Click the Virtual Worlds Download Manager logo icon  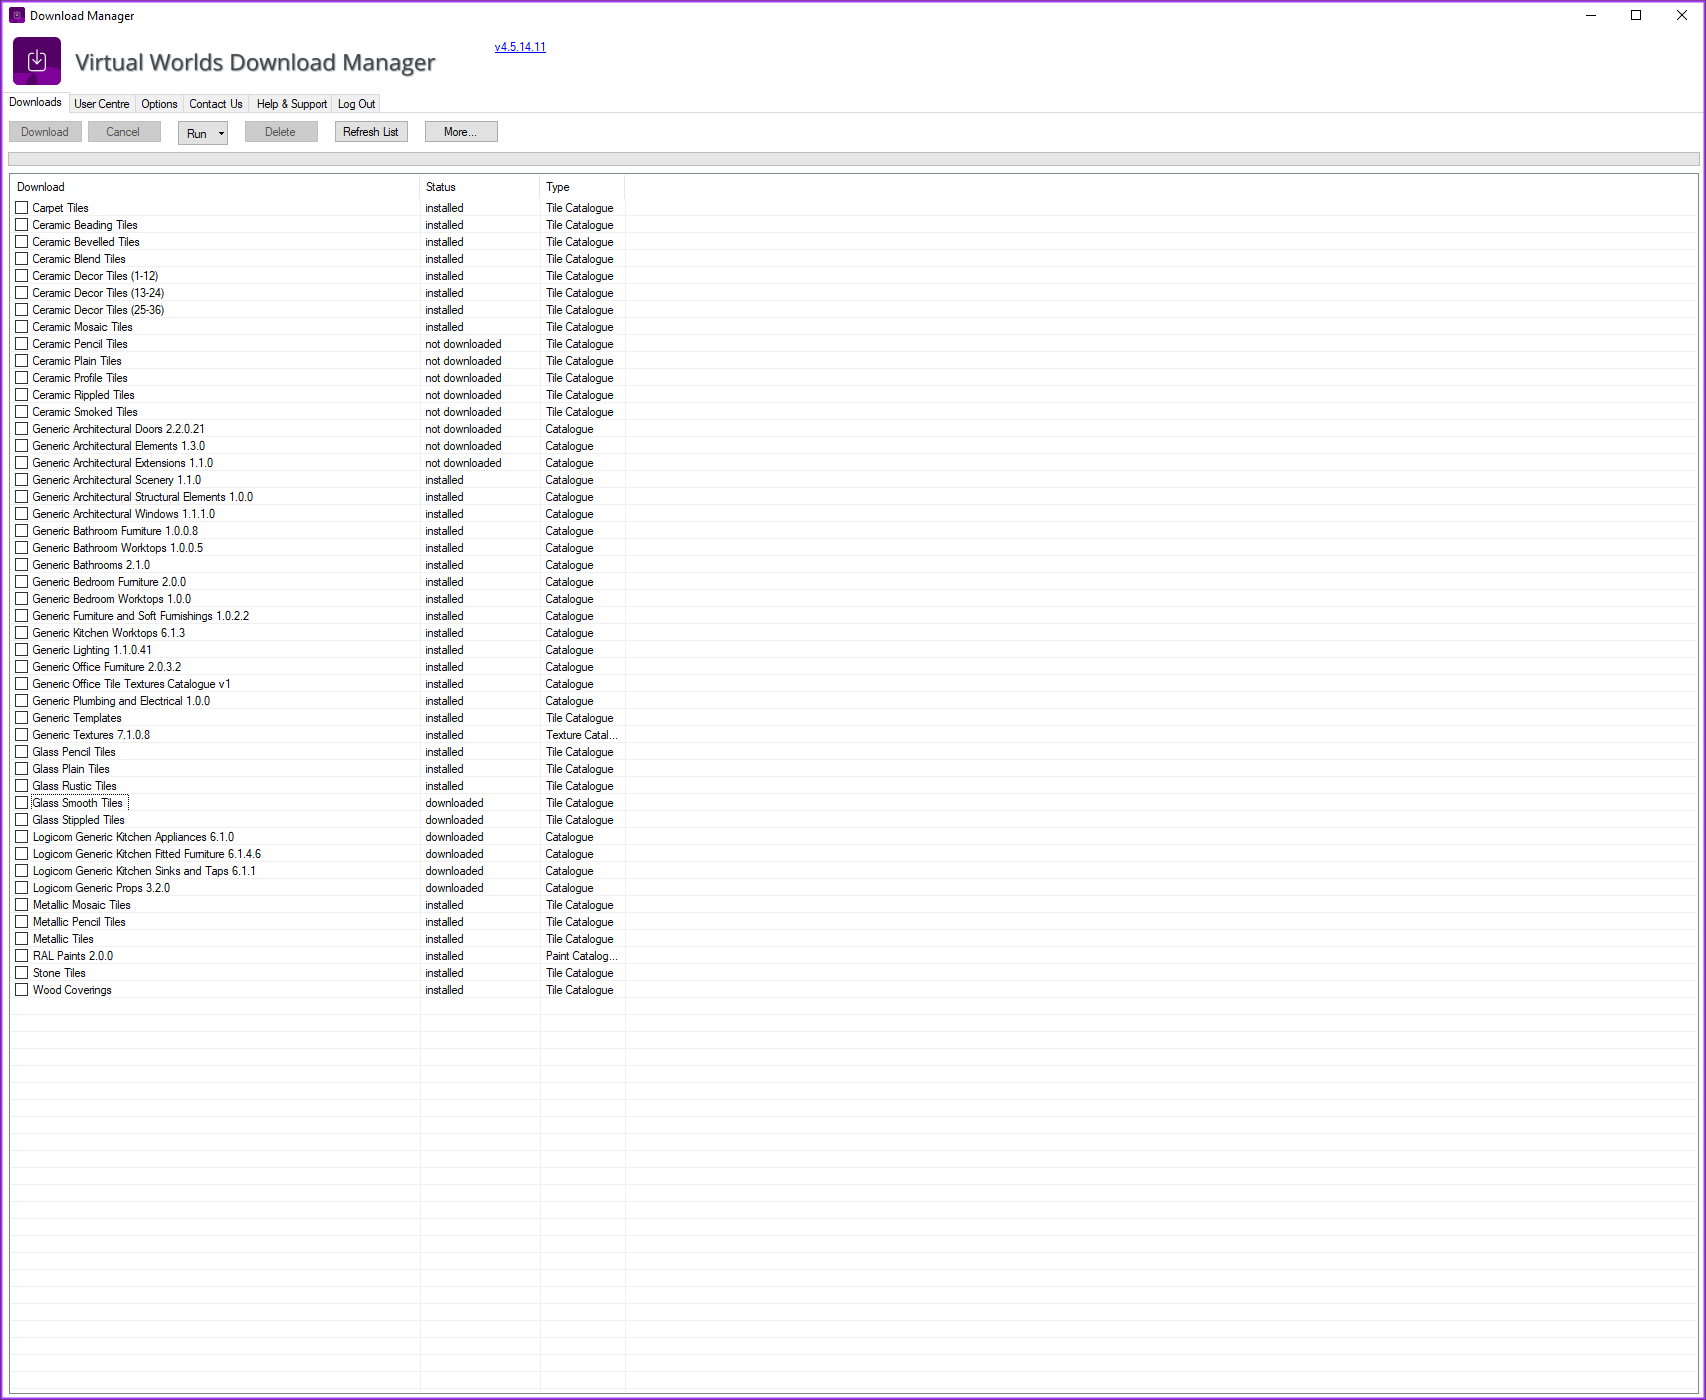pos(37,61)
